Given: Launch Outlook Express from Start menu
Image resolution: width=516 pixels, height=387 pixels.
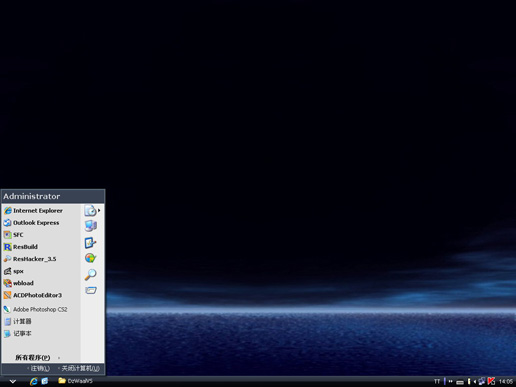Looking at the screenshot, I should pos(41,223).
